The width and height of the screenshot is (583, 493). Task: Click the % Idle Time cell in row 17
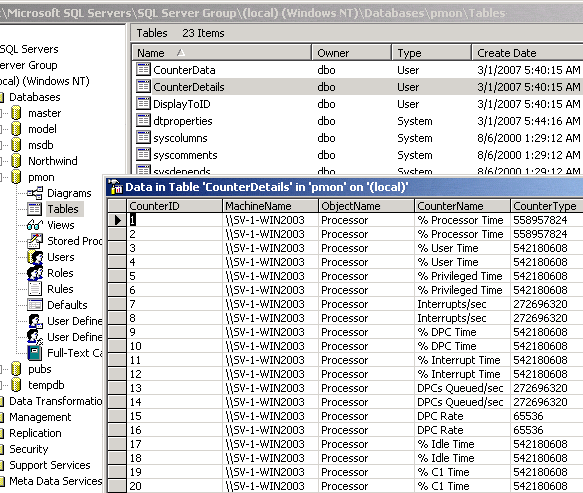click(462, 444)
